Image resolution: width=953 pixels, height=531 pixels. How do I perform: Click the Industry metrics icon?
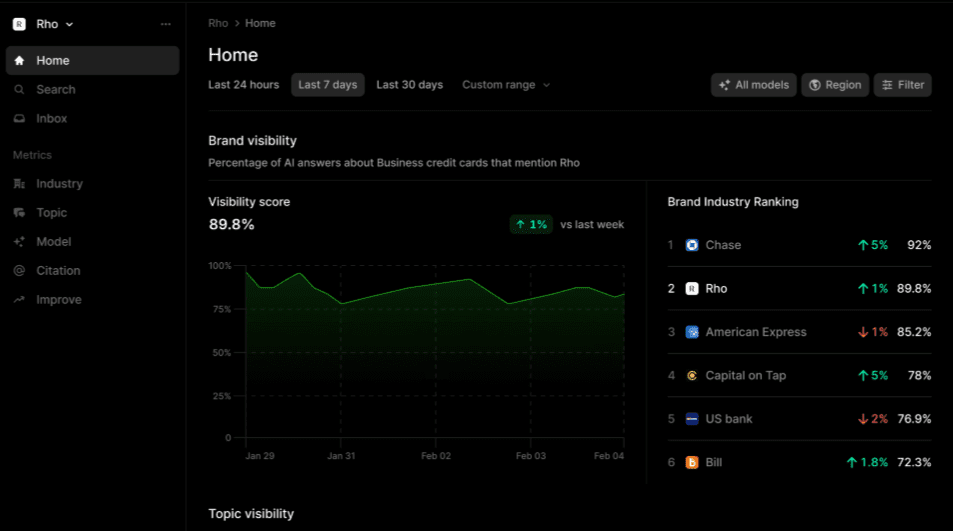point(19,184)
